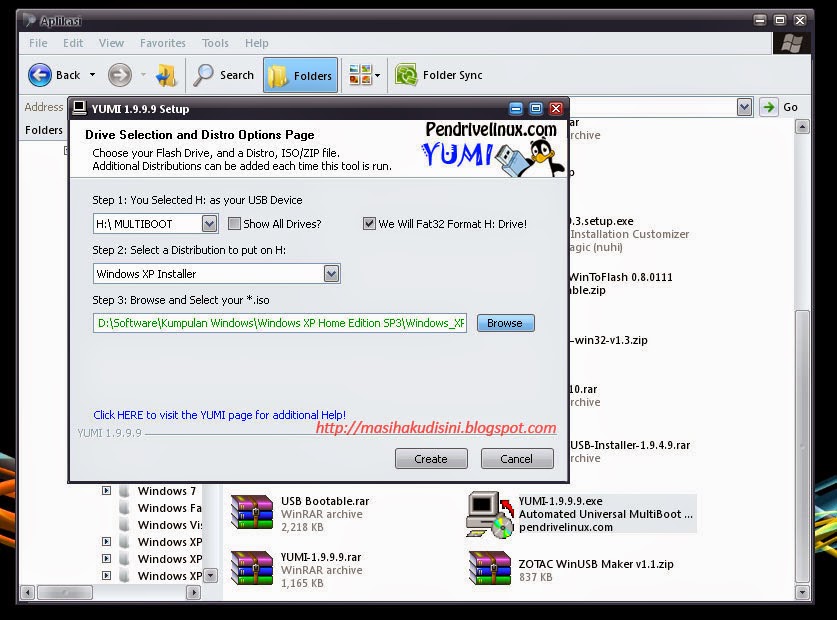Viewport: 837px width, 620px height.
Task: Maximize the YUMI Setup dialog
Action: [536, 109]
